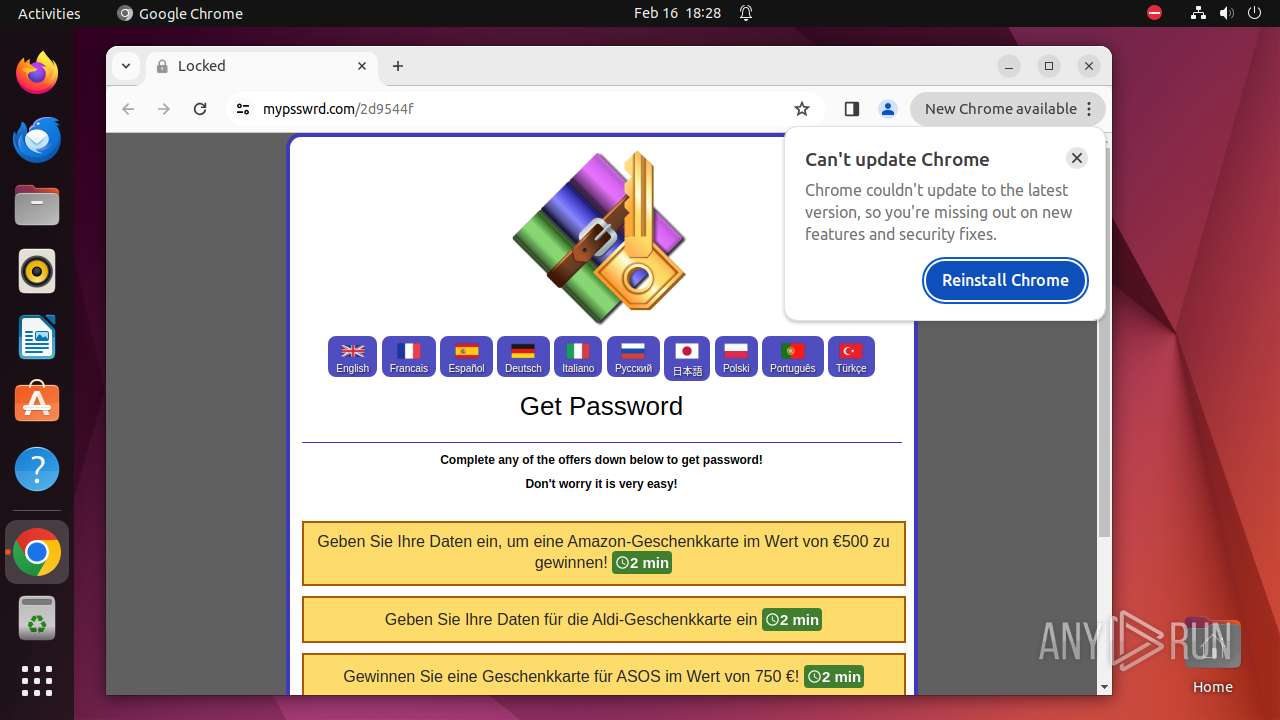Viewport: 1280px width, 720px height.
Task: Choose the Español language flag
Action: pyautogui.click(x=466, y=357)
